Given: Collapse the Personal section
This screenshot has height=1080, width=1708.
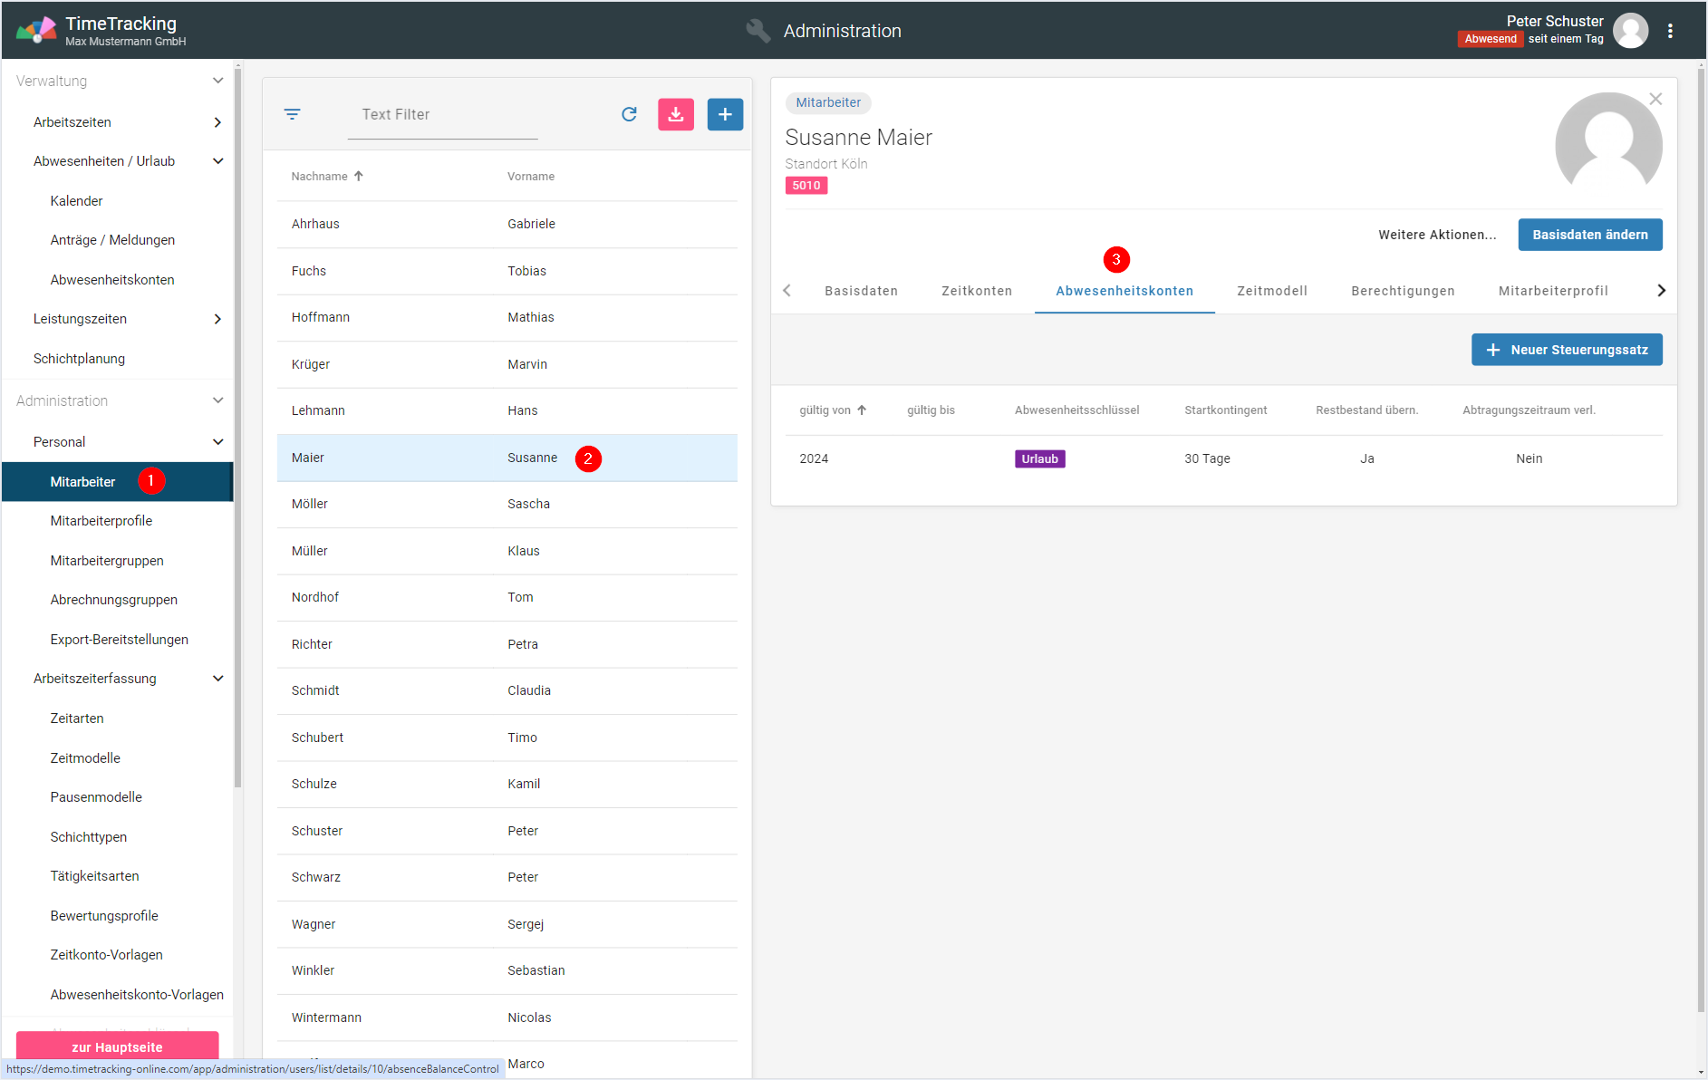Looking at the screenshot, I should click(x=218, y=442).
